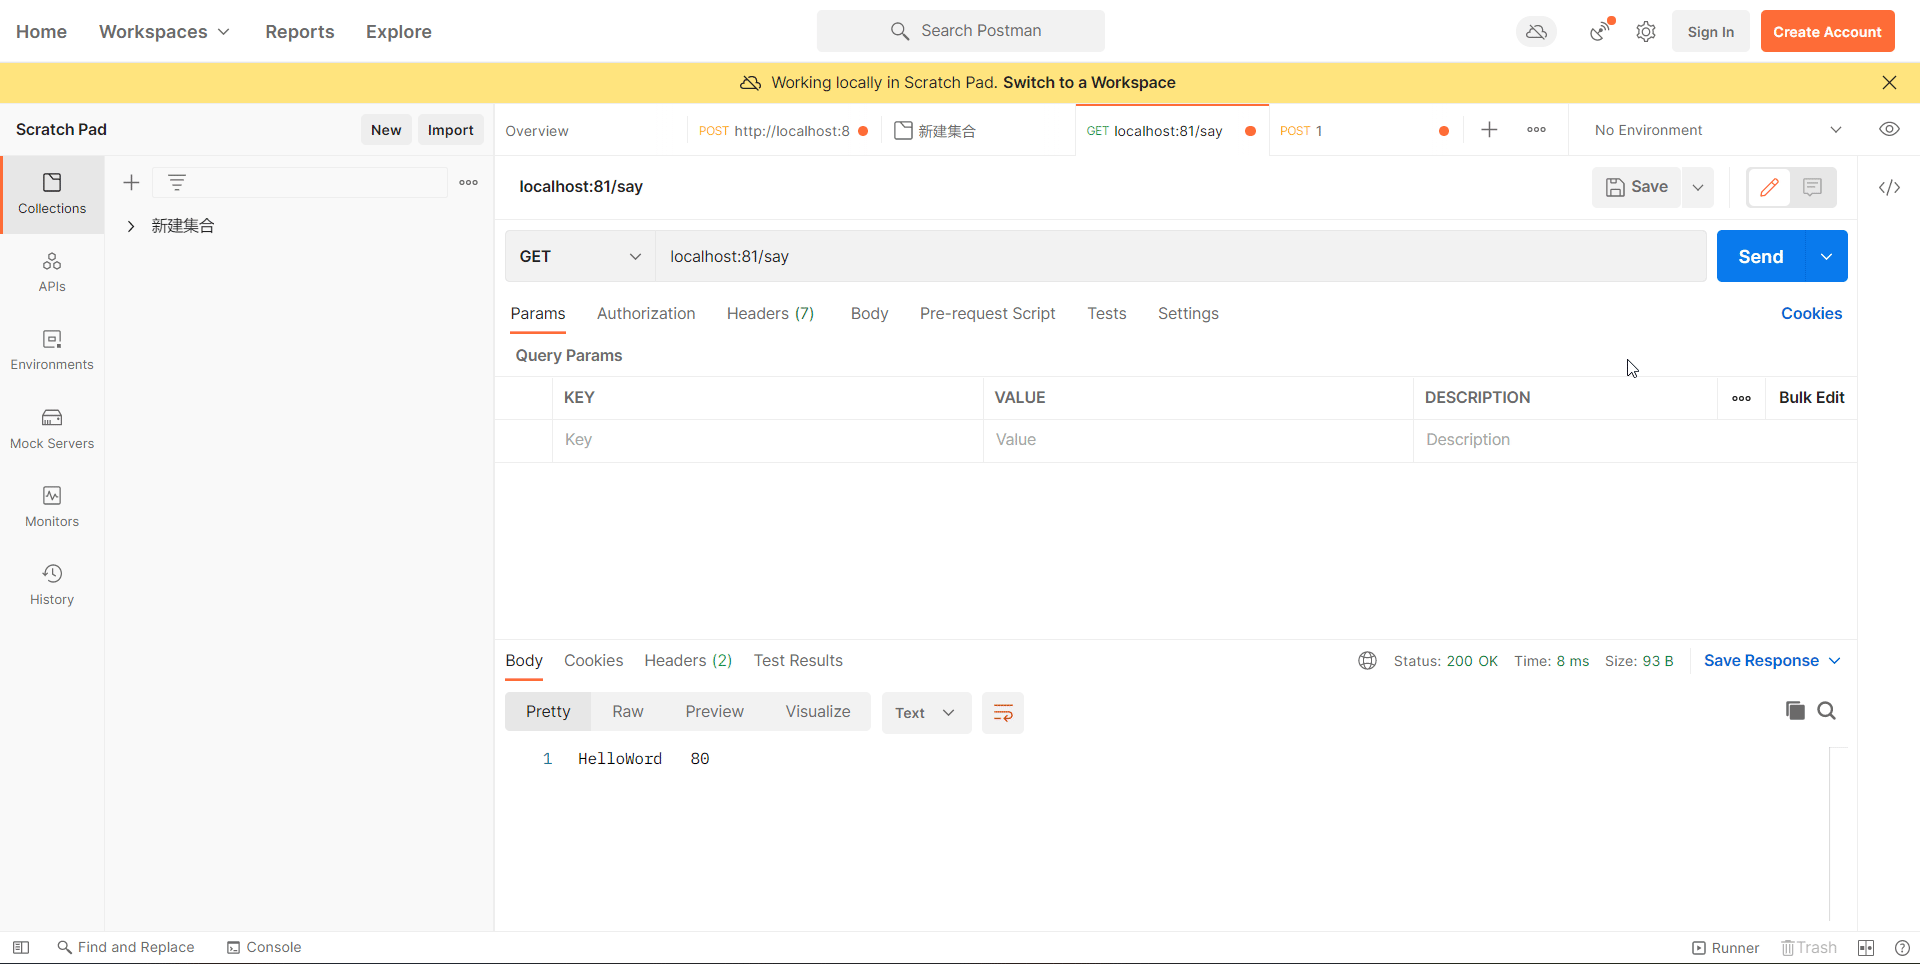Viewport: 1920px width, 964px height.
Task: Expand the 新建集合 collection
Action: 131,226
